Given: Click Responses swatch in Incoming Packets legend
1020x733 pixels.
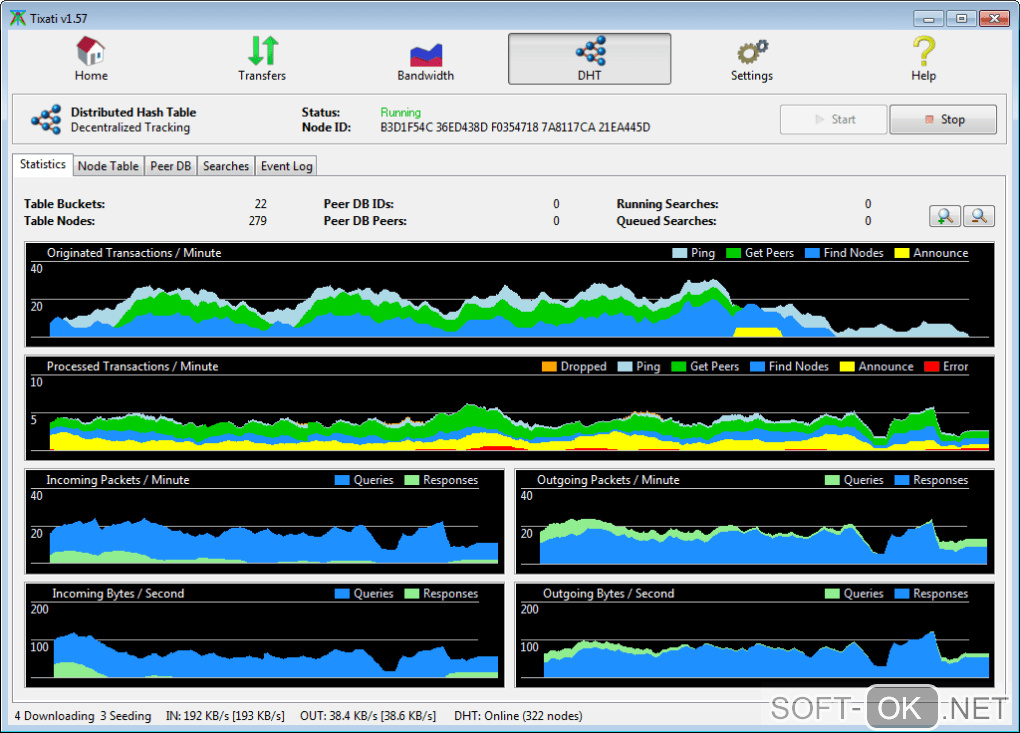Looking at the screenshot, I should pos(412,481).
